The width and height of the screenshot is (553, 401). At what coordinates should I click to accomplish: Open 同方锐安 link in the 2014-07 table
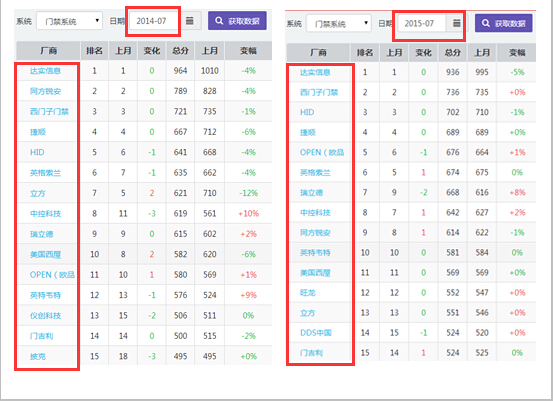(45, 91)
